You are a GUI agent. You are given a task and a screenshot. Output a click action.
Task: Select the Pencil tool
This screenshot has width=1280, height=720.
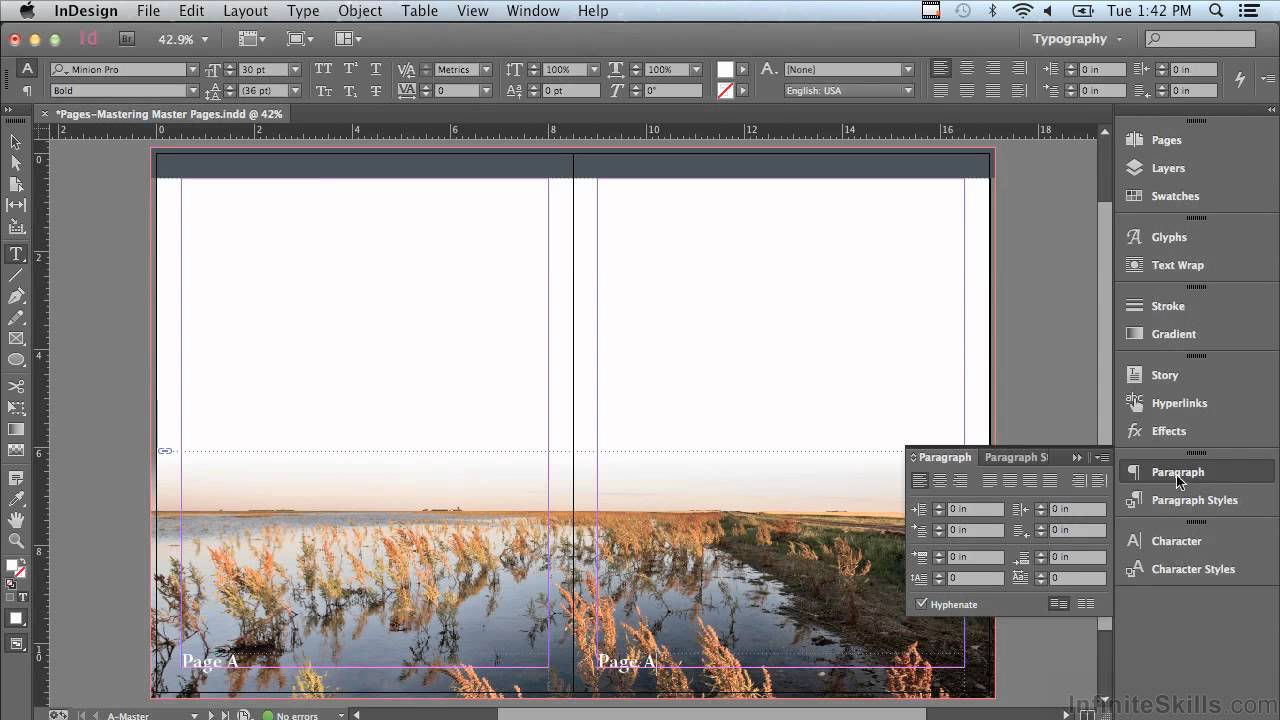16,318
